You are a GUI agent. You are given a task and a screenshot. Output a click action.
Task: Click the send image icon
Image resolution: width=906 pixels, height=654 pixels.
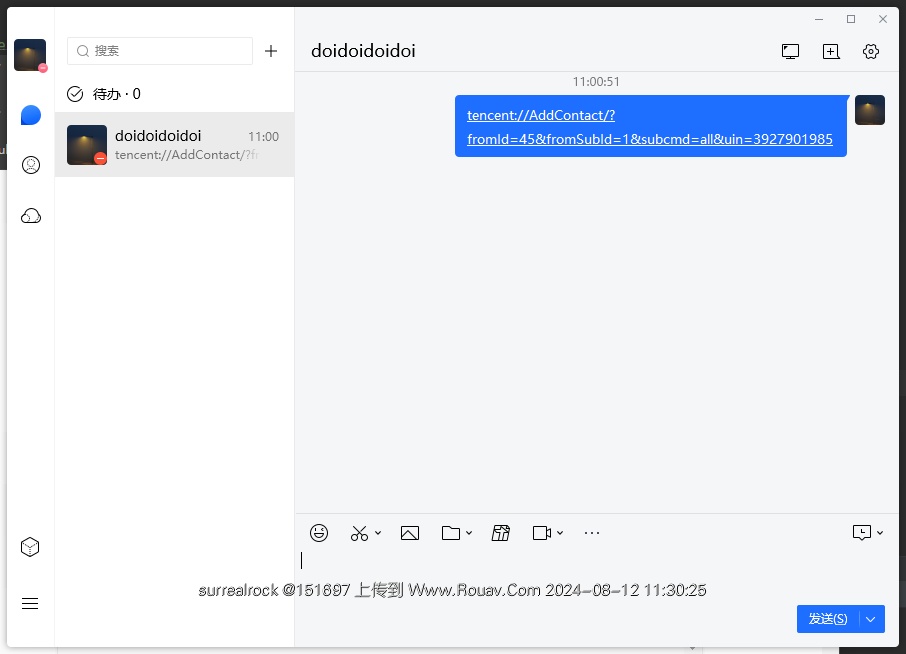[409, 533]
